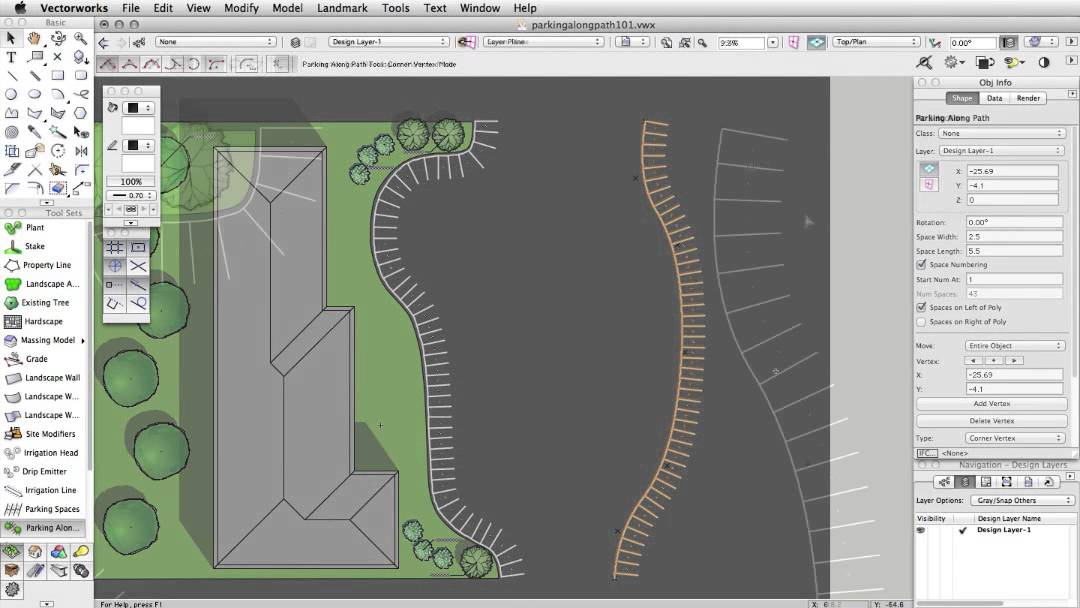
Task: Open the Landmark menu
Action: coord(342,8)
